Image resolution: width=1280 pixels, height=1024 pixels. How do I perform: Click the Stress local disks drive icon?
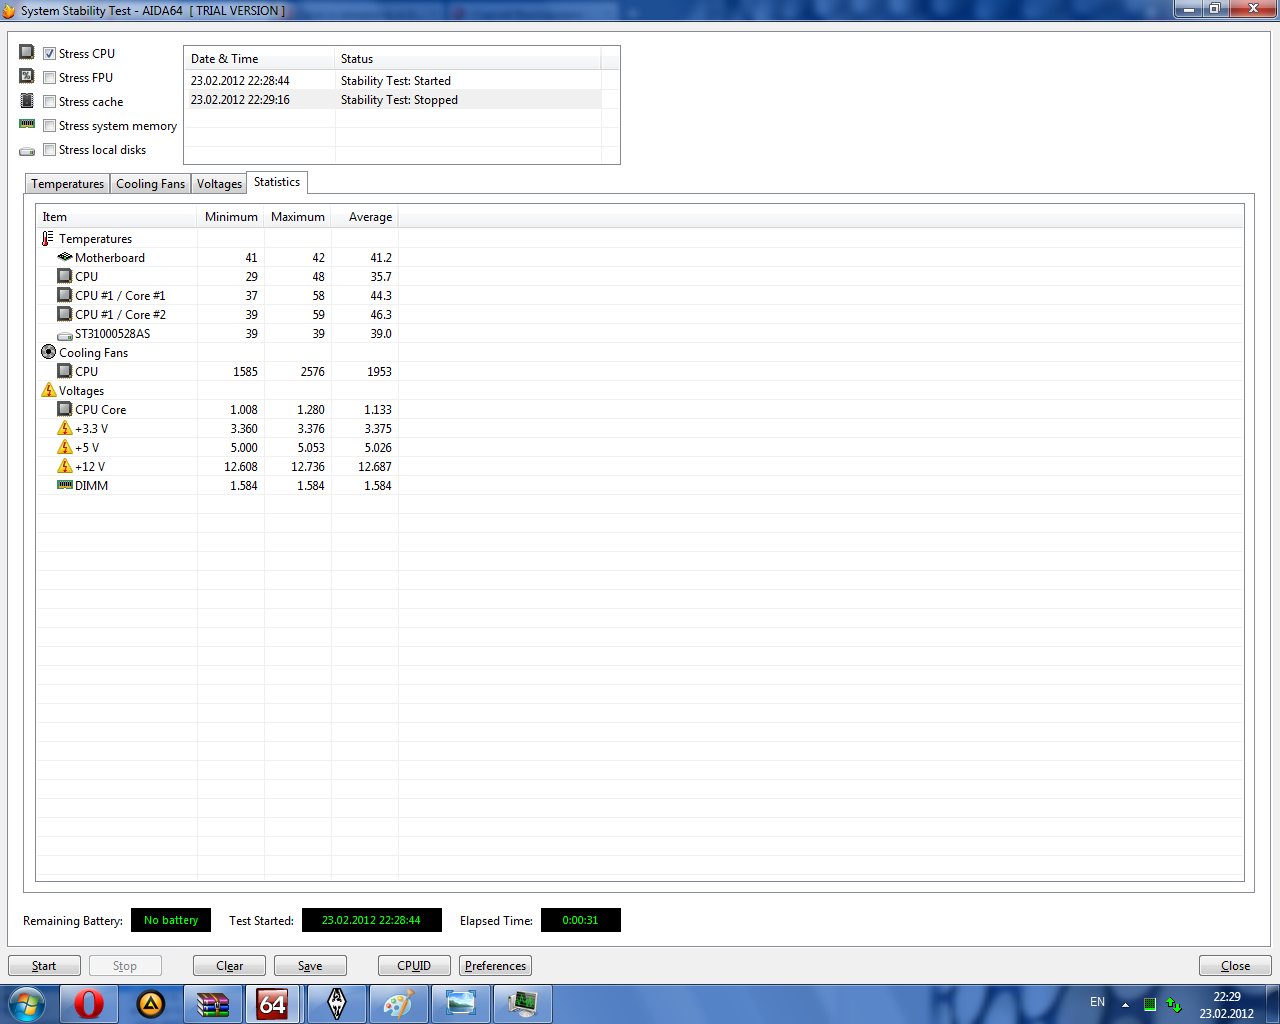(x=27, y=151)
